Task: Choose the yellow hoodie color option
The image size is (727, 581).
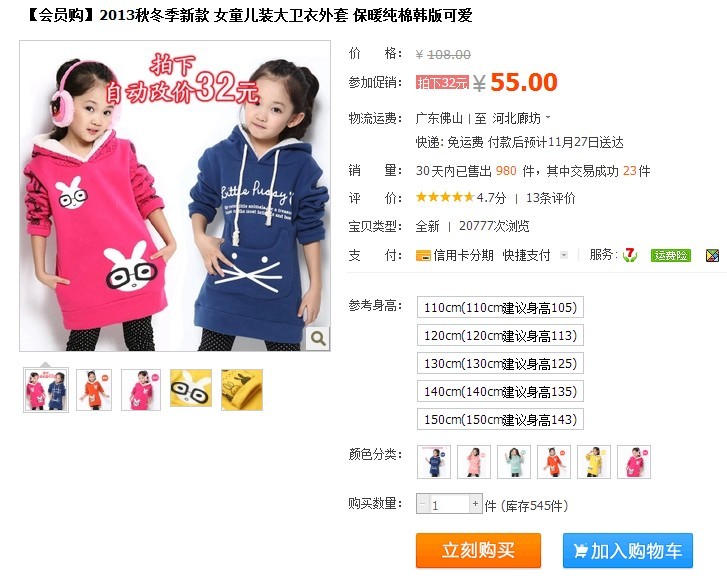Action: [594, 462]
